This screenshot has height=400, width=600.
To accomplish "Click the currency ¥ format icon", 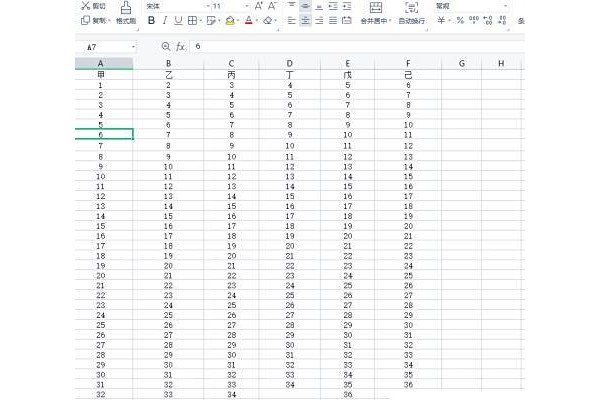I will (x=441, y=20).
